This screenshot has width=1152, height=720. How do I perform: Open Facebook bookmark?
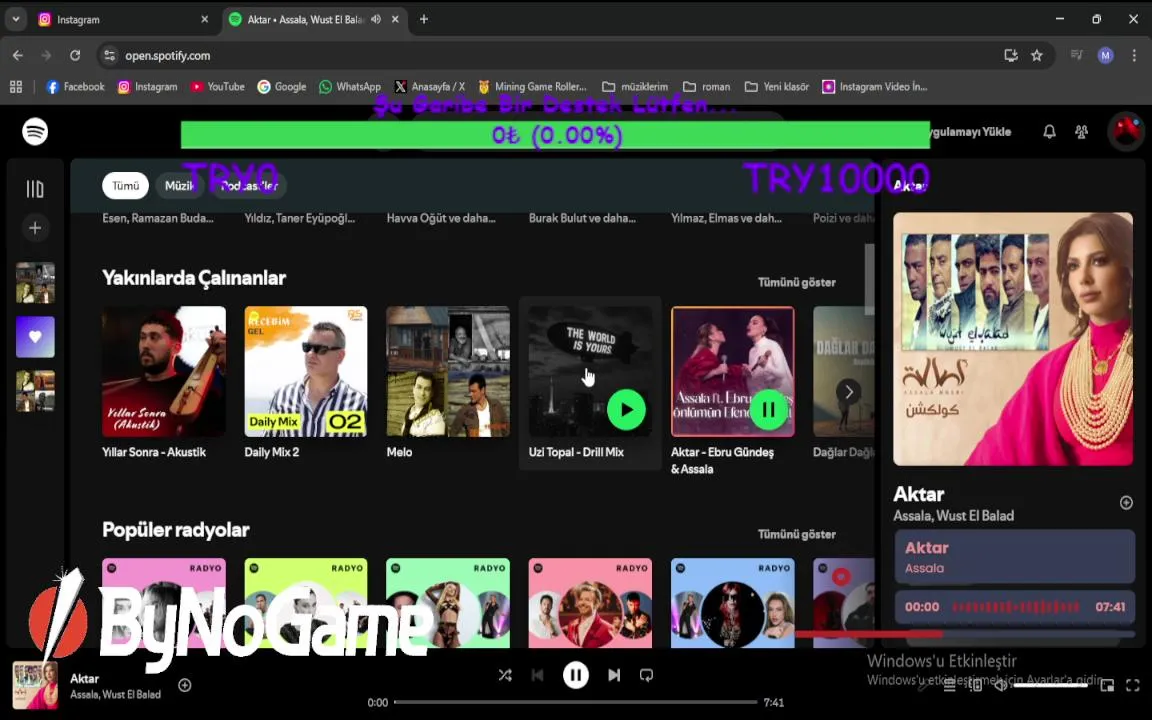(75, 87)
